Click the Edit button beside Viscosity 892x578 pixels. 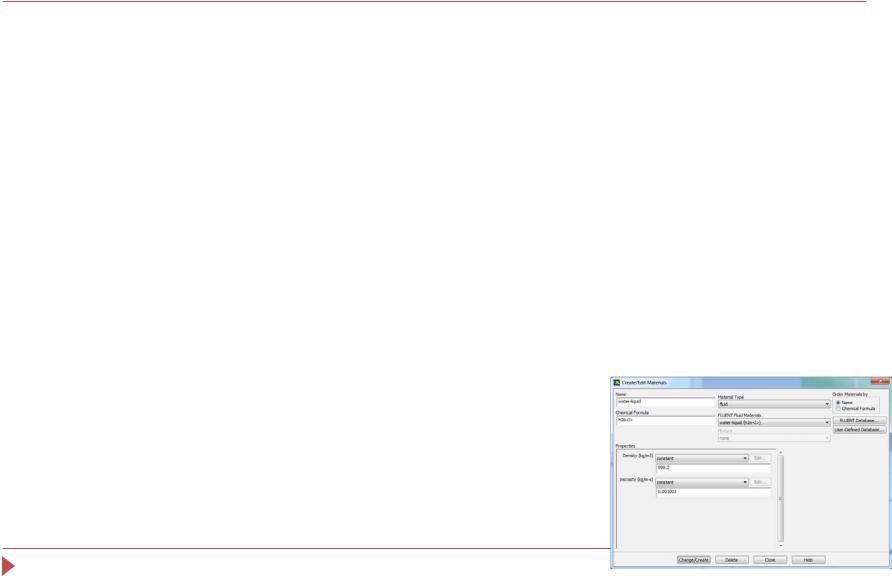click(x=760, y=482)
